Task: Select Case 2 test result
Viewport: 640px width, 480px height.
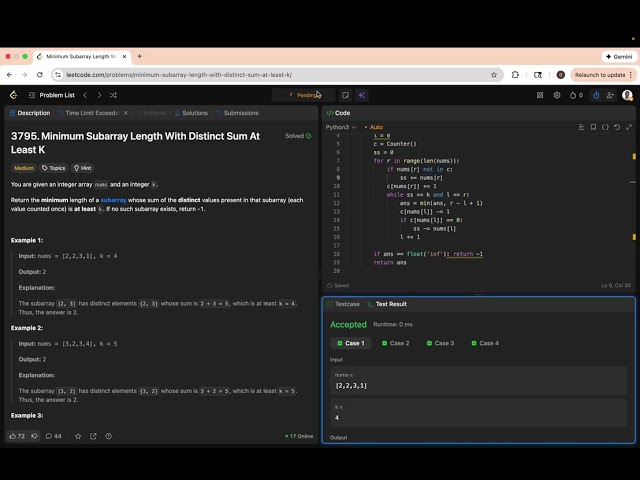Action: click(395, 343)
